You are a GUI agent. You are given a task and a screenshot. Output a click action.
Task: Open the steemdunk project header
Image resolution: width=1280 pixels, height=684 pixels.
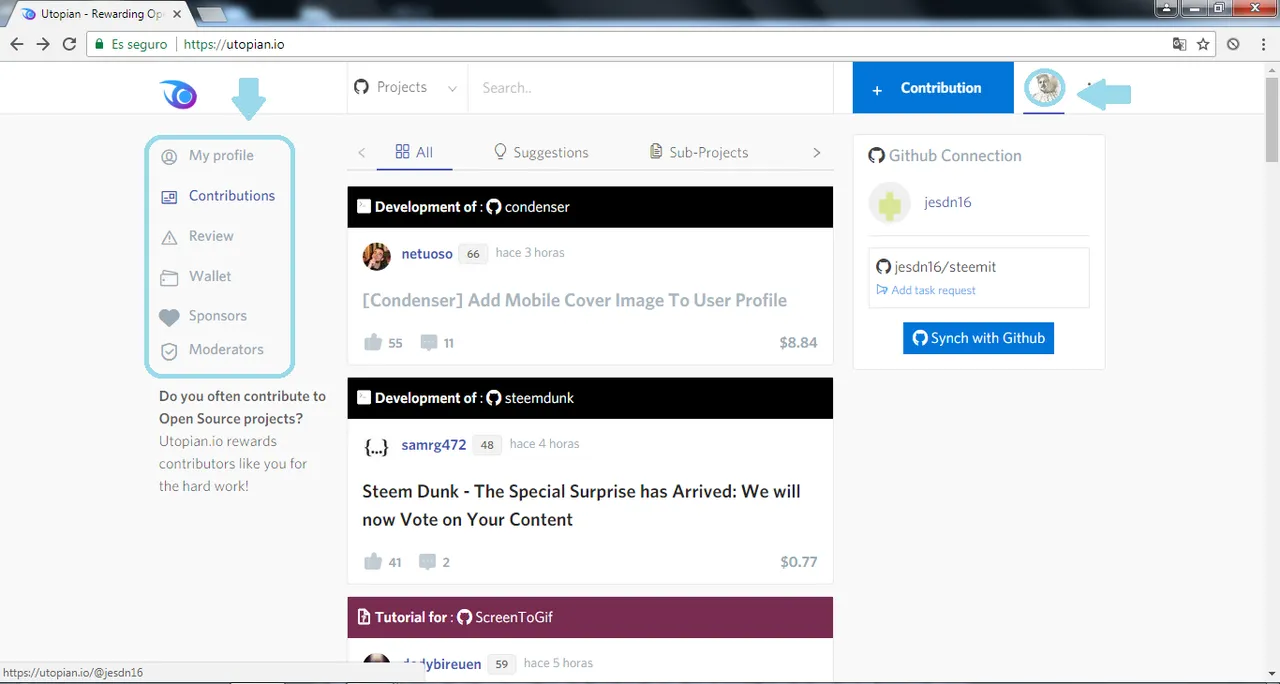(x=590, y=398)
